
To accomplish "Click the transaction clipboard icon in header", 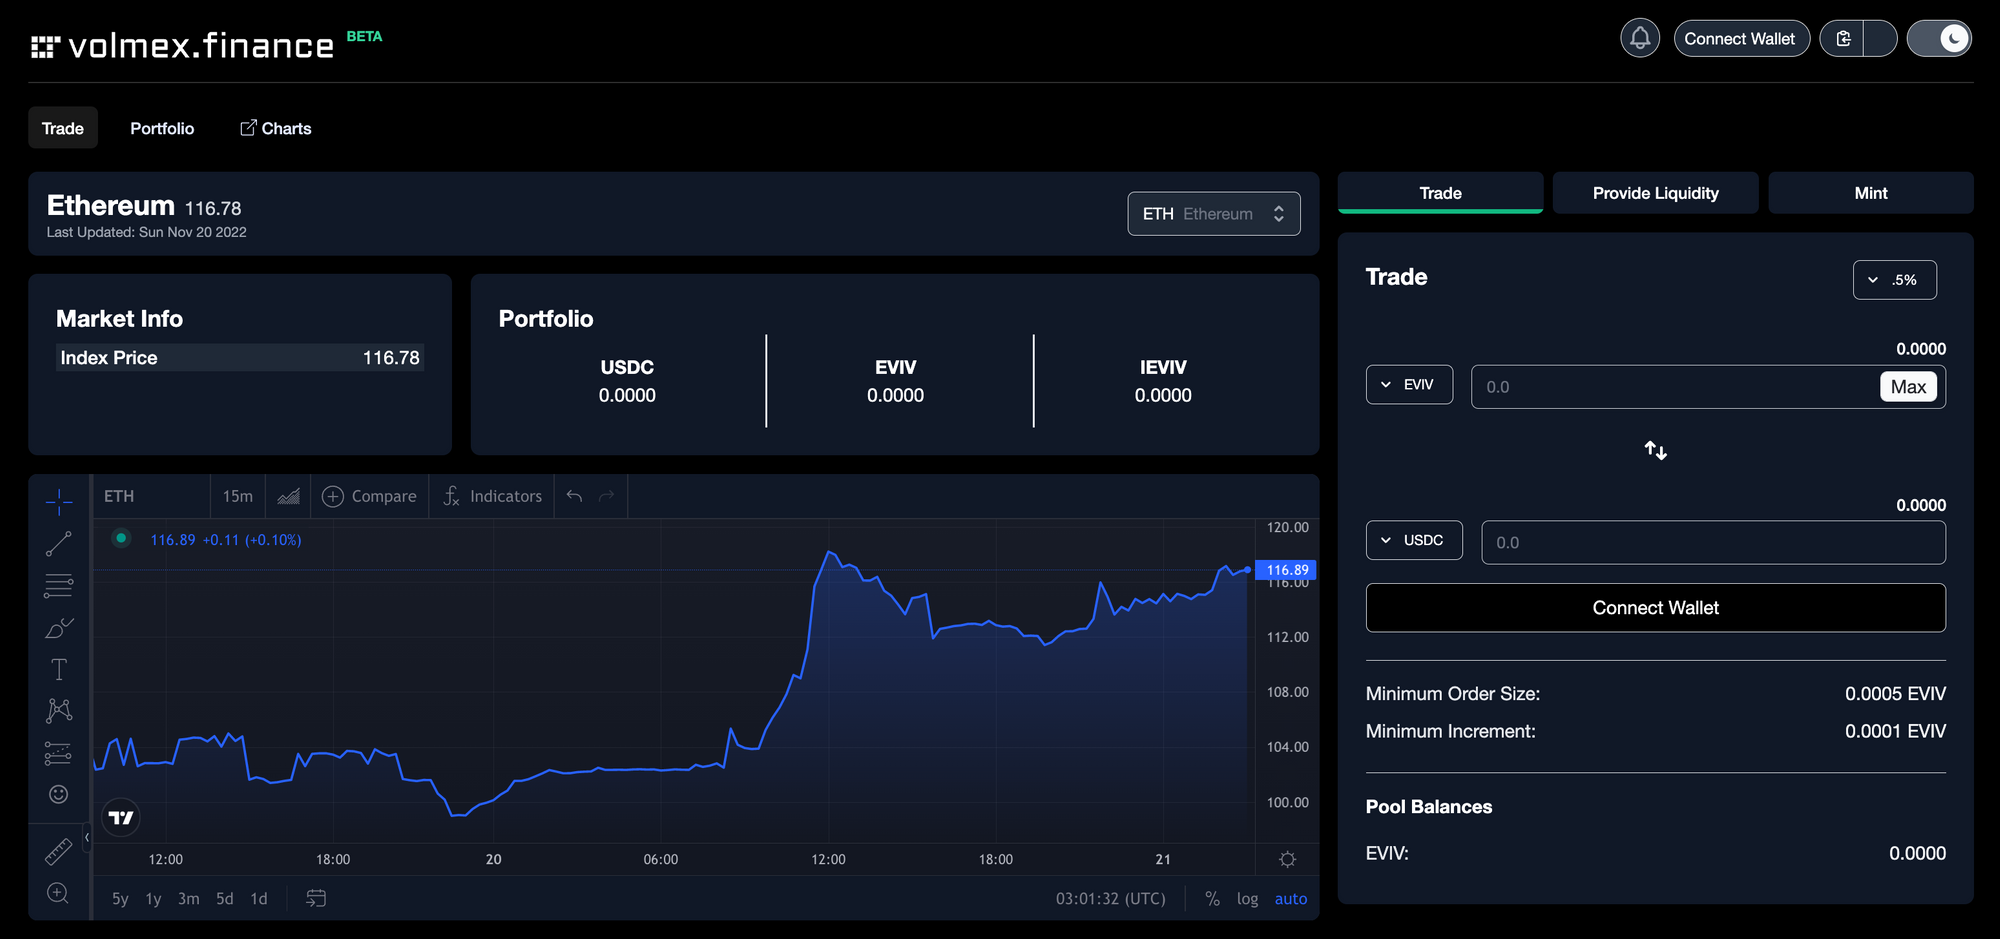I will 1843,39.
